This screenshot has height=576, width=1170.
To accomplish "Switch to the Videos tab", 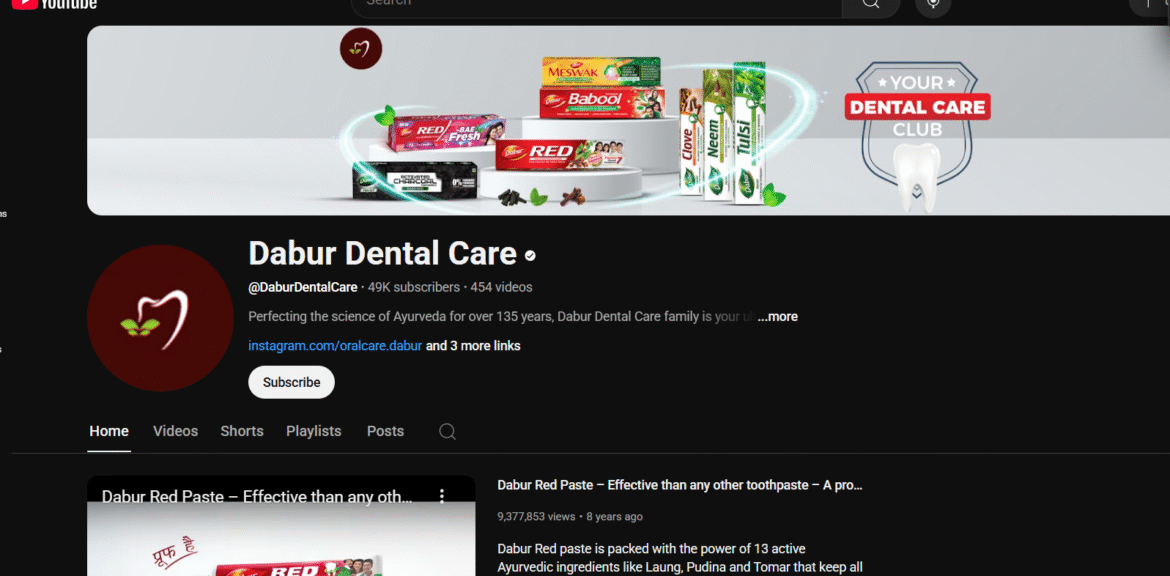I will point(175,431).
